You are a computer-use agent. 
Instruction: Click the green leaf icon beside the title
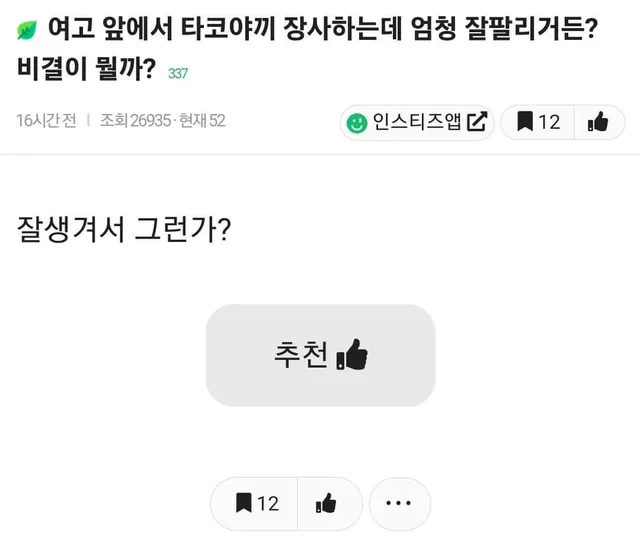(27, 31)
